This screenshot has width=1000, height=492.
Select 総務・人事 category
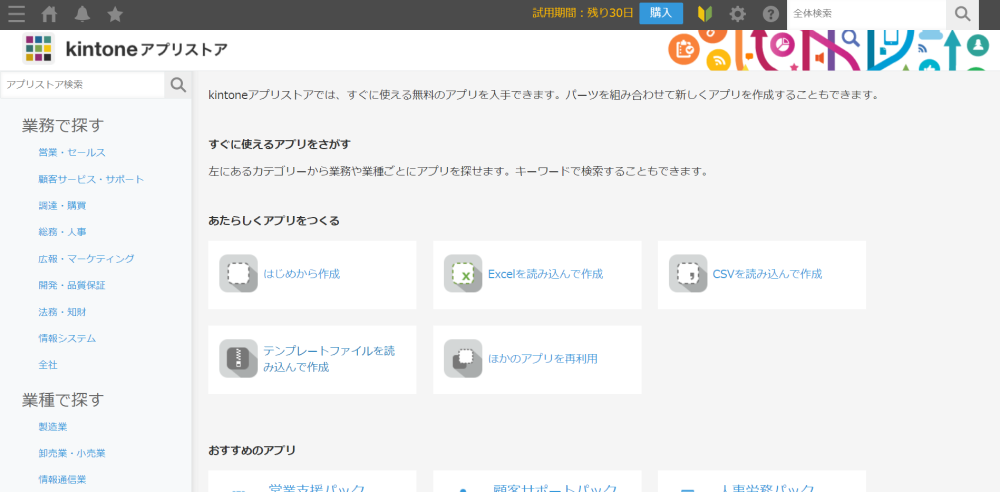62,232
